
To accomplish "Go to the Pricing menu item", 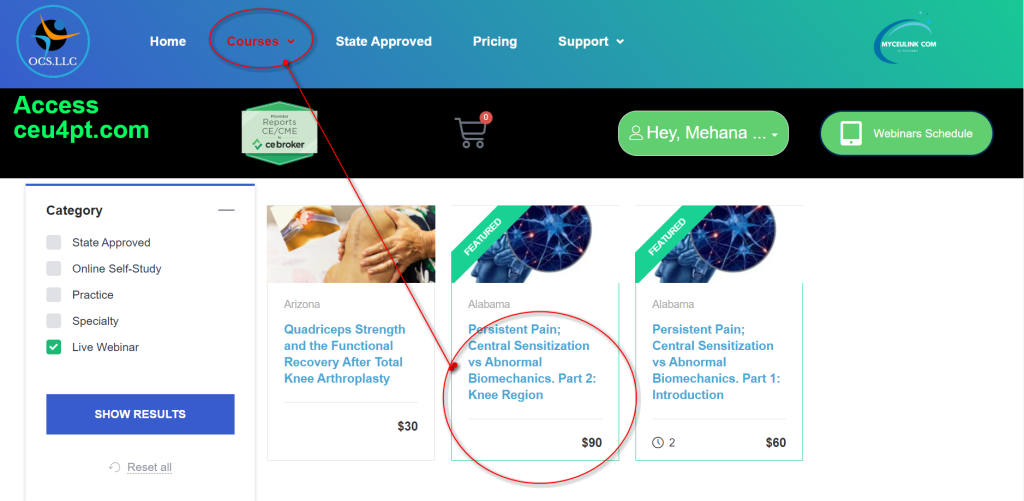I will pos(495,41).
